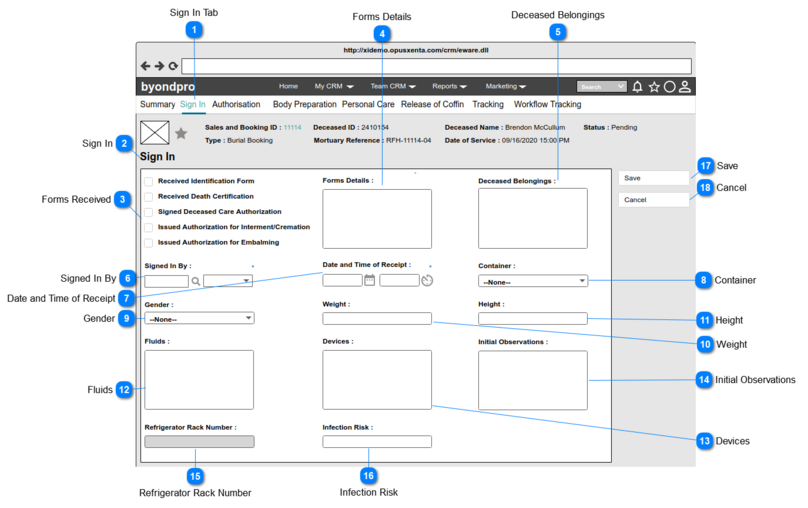Select the Sign In tab
Screen dimensions: 808x508
193,105
